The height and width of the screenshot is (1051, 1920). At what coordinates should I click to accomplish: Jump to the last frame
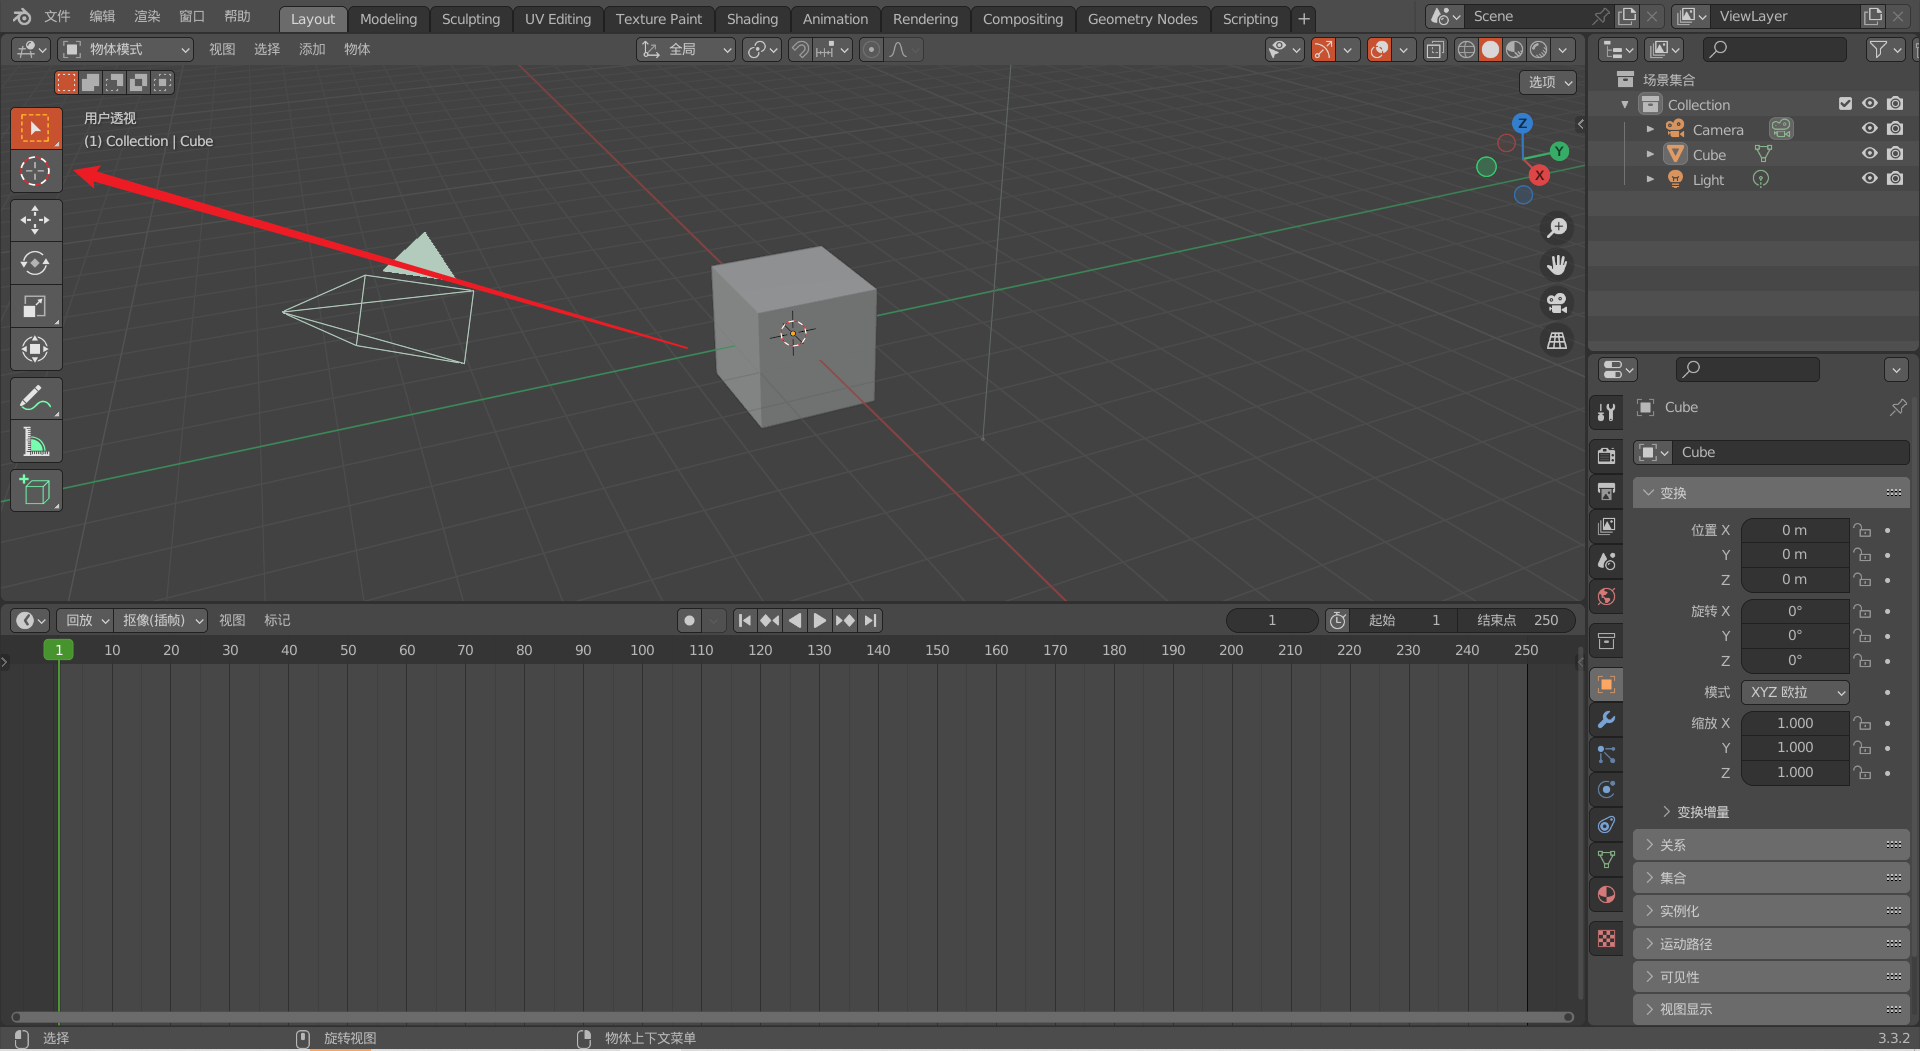(x=871, y=620)
